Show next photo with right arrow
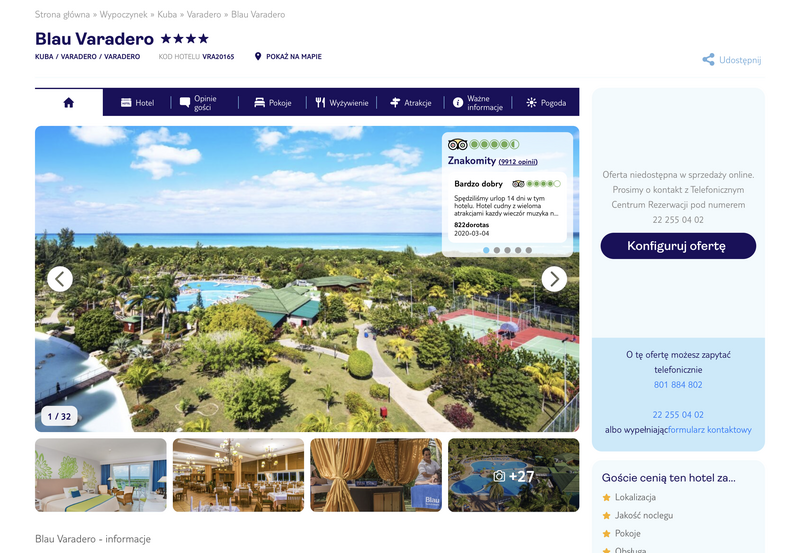Viewport: 800px width, 553px height. point(554,279)
